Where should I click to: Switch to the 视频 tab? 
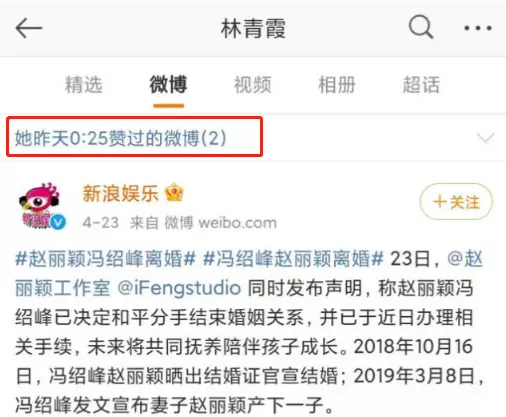pos(252,84)
